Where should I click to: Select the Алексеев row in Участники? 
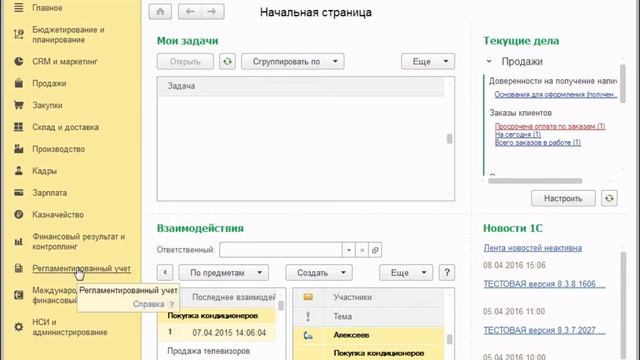pyautogui.click(x=369, y=336)
